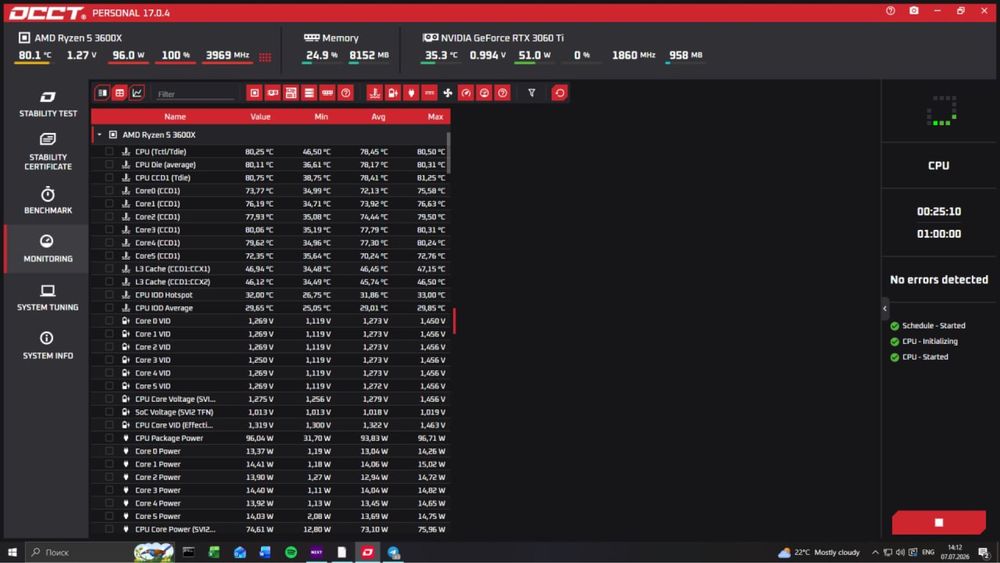Check the CPU Die (average) row checkbox
This screenshot has width=1000, height=563.
[109, 165]
